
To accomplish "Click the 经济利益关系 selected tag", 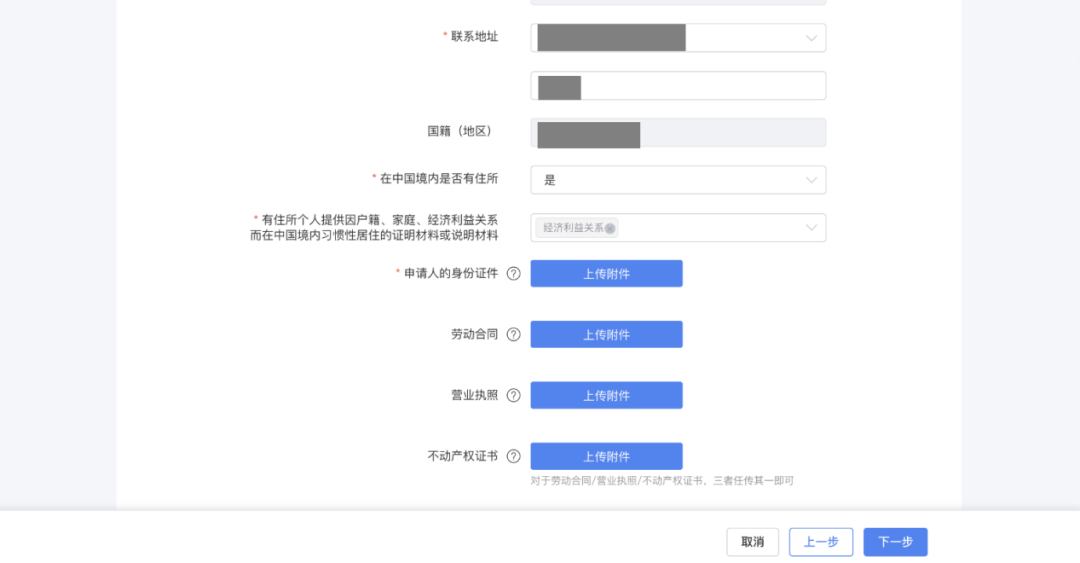I will 573,228.
